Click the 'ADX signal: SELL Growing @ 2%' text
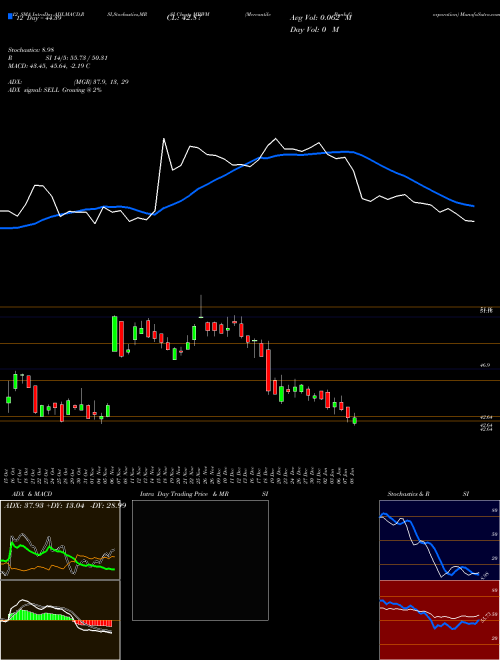Viewport: 500px width, 660px height. (55, 90)
